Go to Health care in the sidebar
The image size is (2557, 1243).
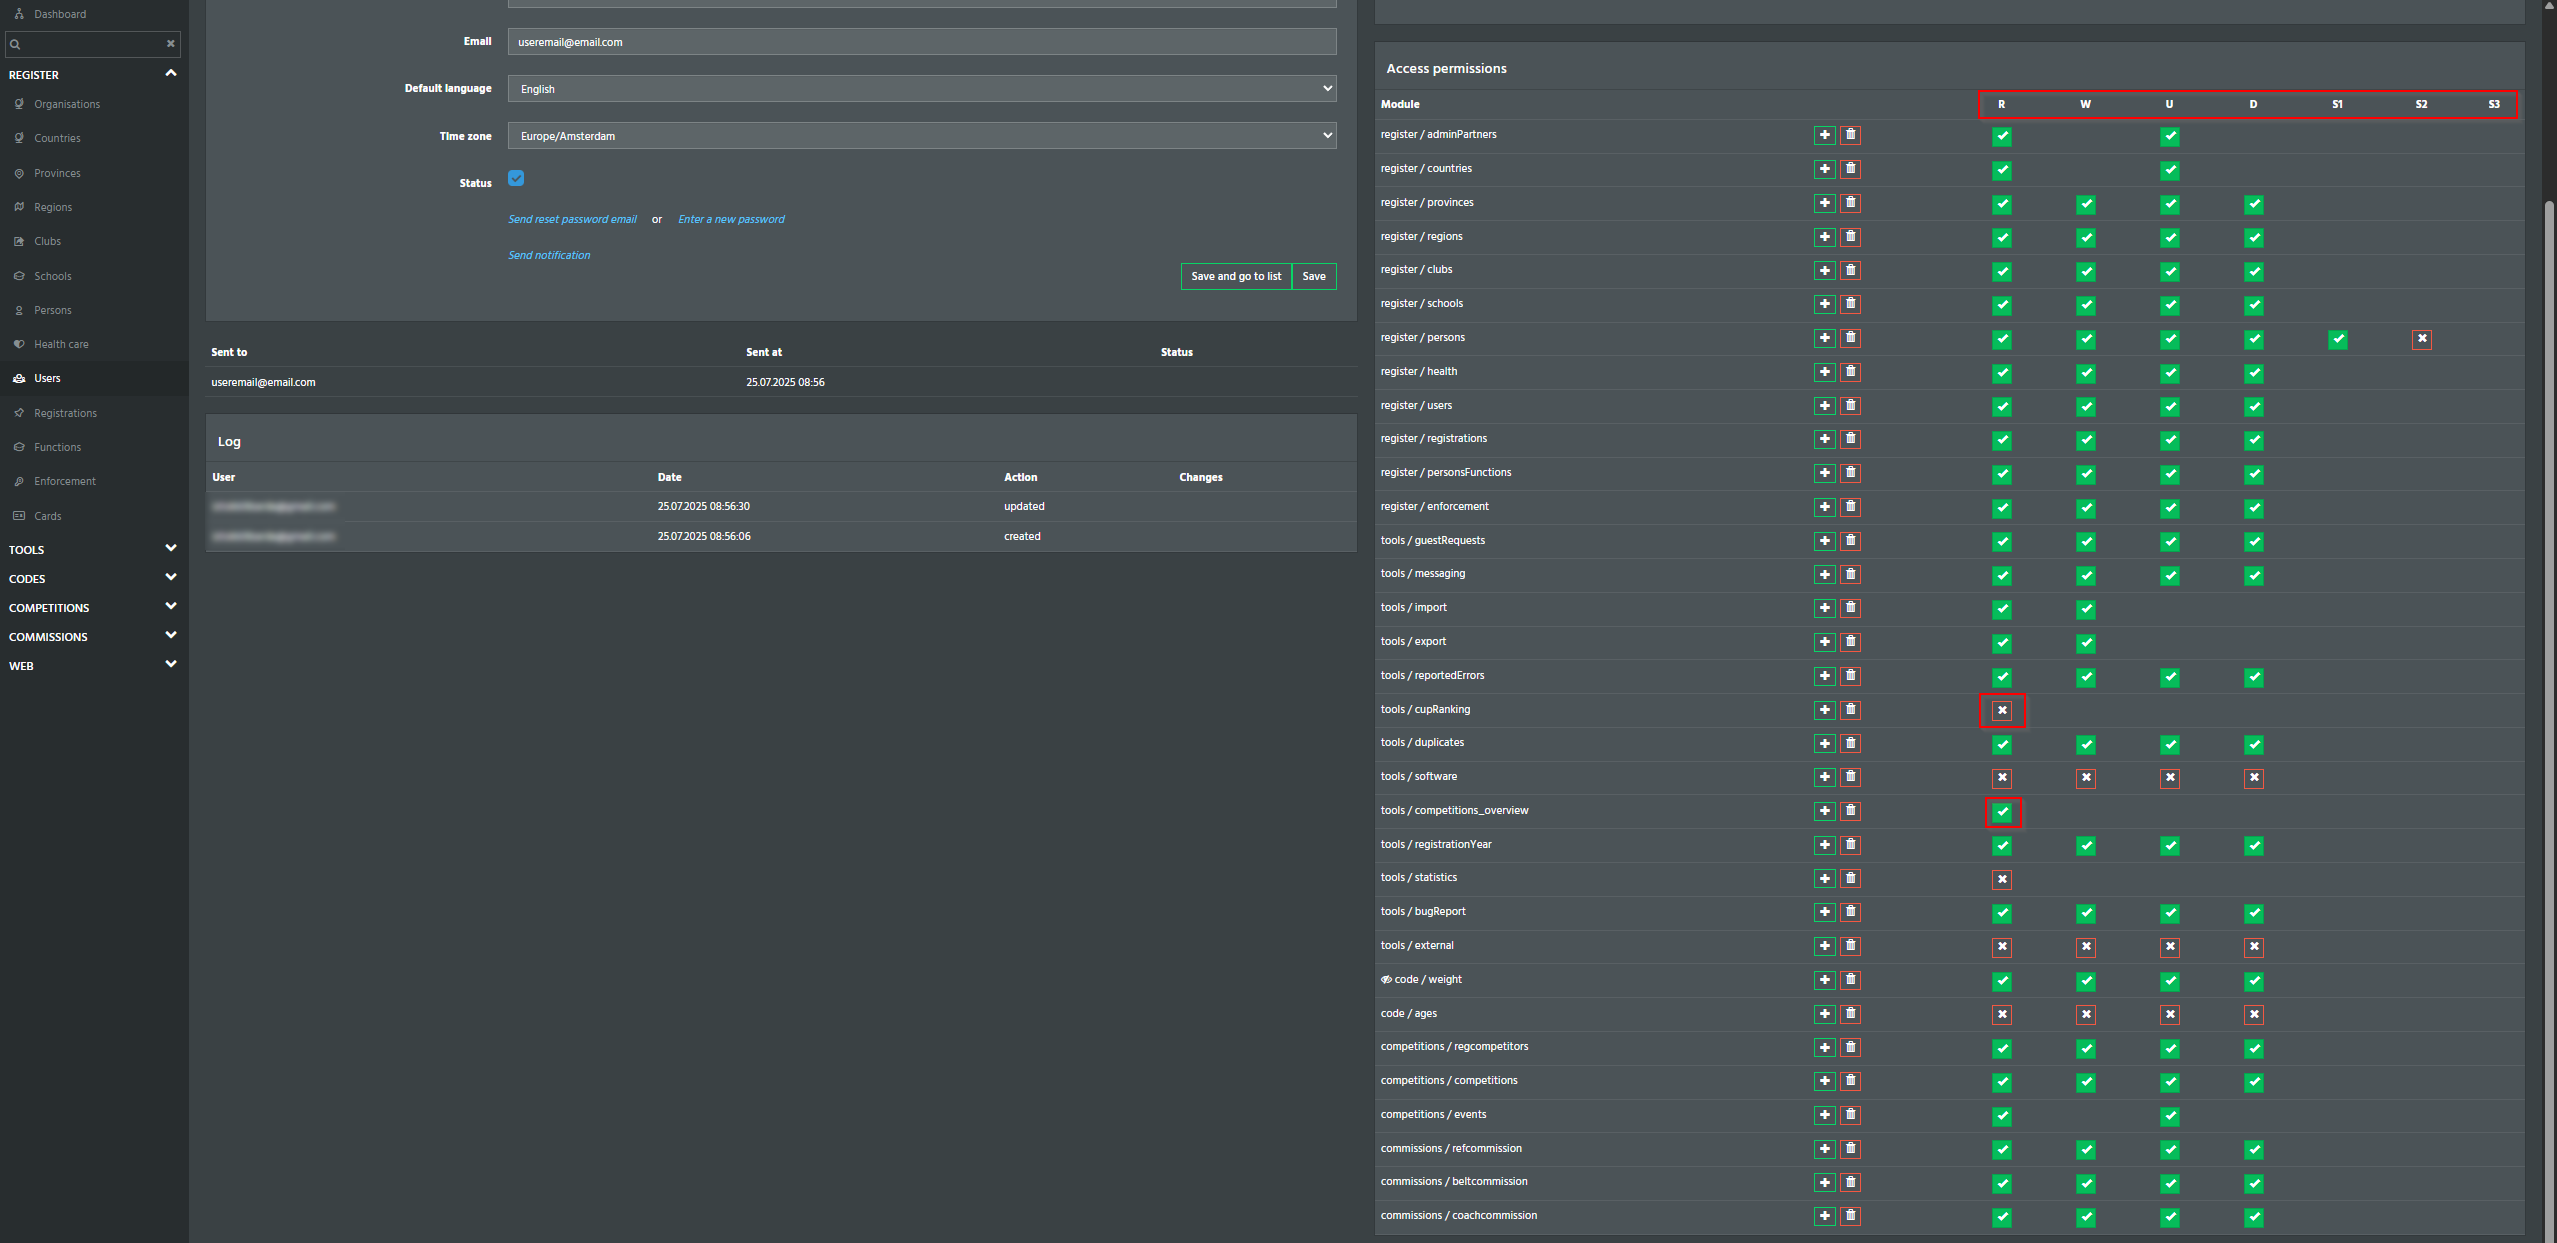tap(61, 344)
